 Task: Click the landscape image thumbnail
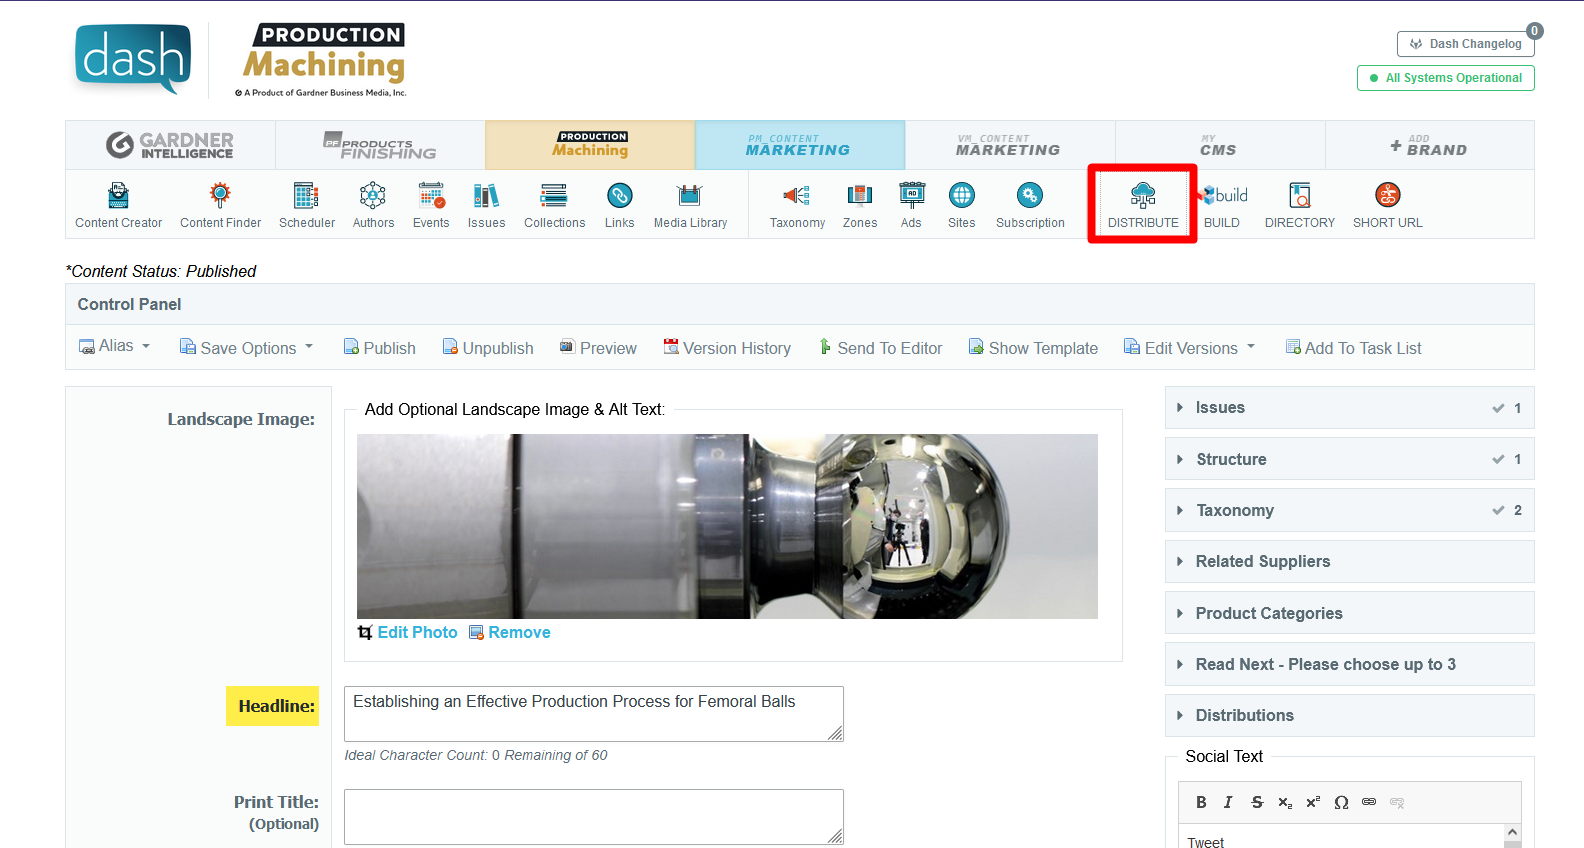pos(727,526)
